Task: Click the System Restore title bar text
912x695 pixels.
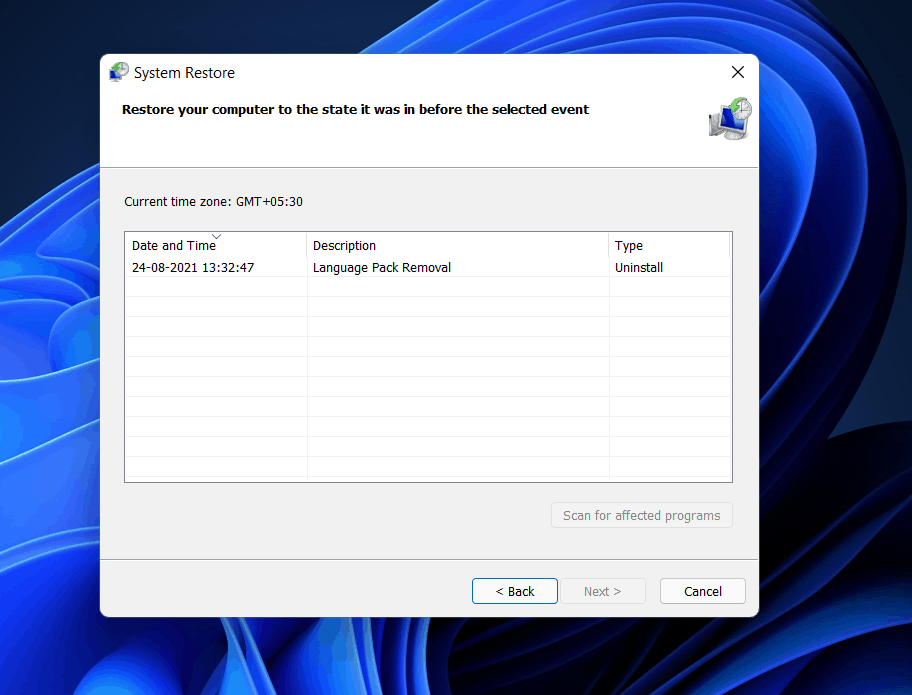Action: tap(184, 72)
